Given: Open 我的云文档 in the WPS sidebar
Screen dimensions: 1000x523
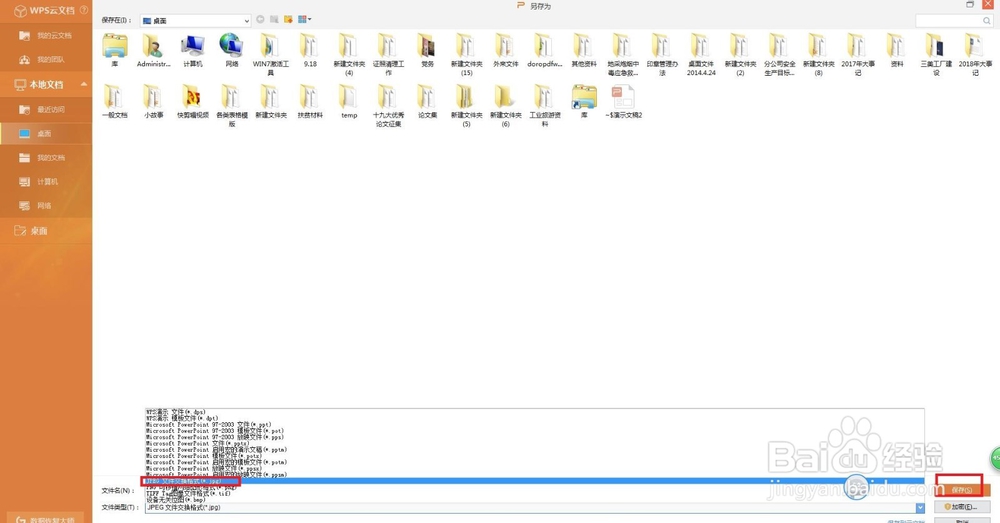Looking at the screenshot, I should pos(46,36).
